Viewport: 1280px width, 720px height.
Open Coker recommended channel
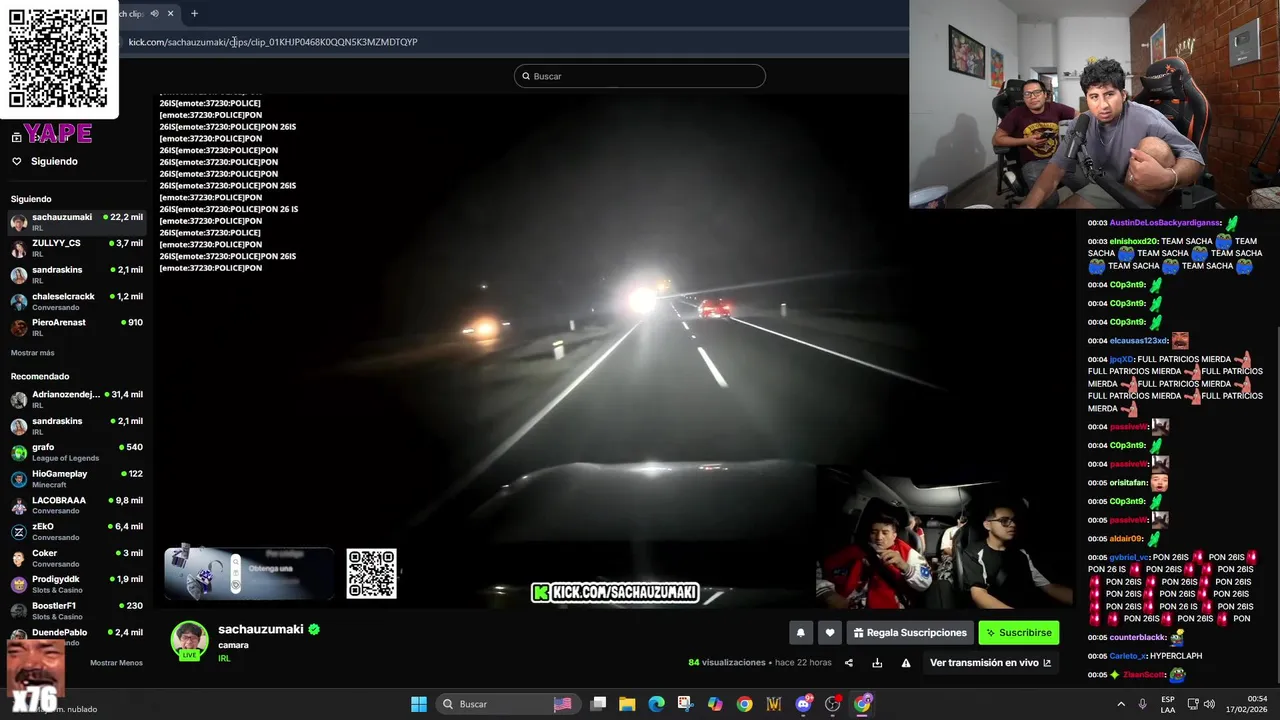click(77, 558)
